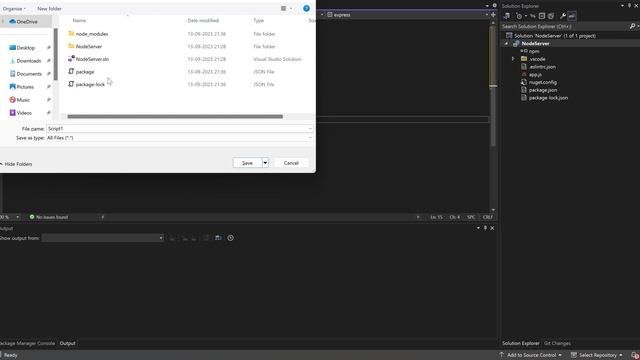Select the package JSON file in dialog
The height and width of the screenshot is (360, 640).
85,72
